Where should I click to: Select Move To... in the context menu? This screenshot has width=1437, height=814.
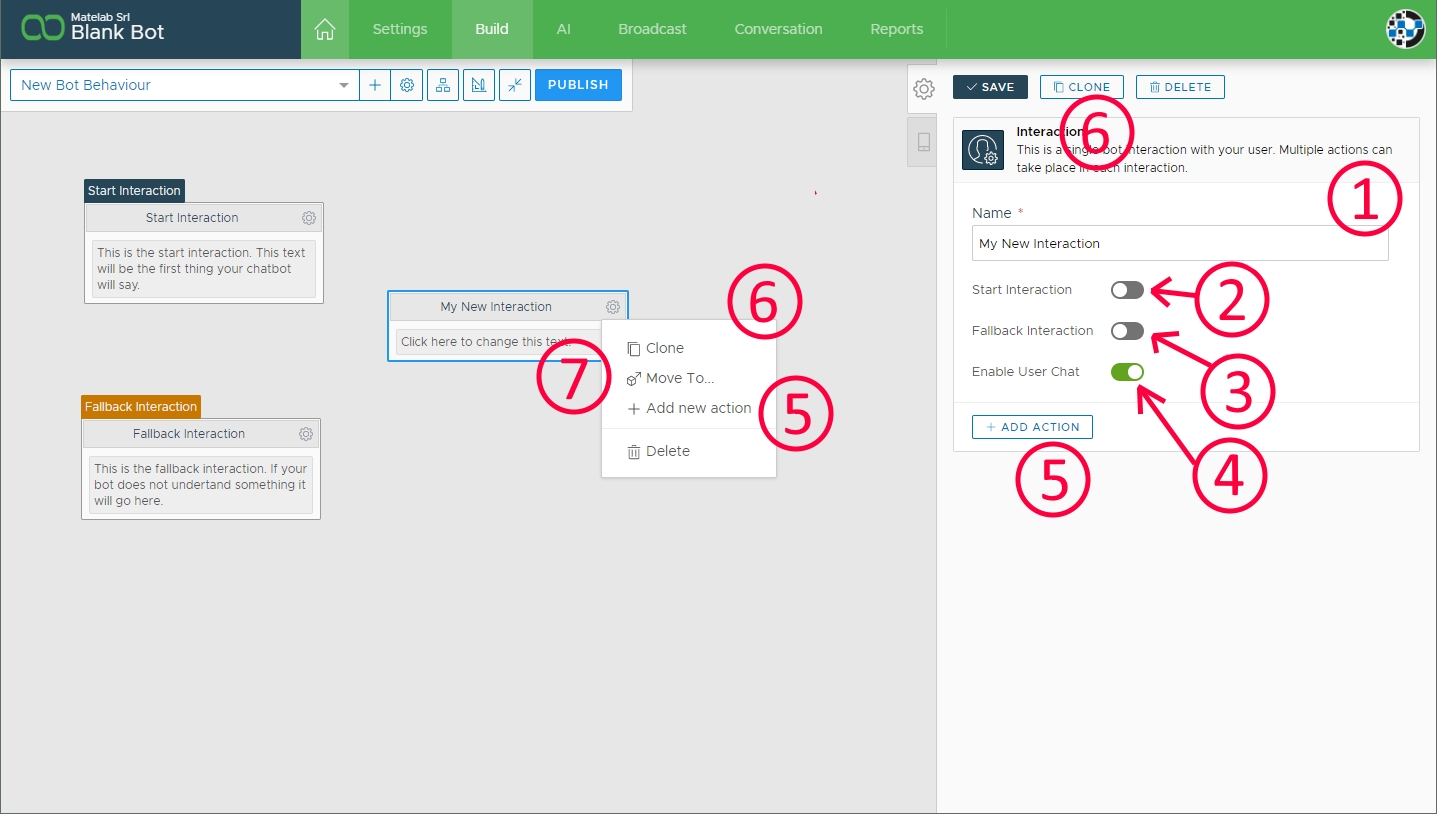tap(679, 378)
